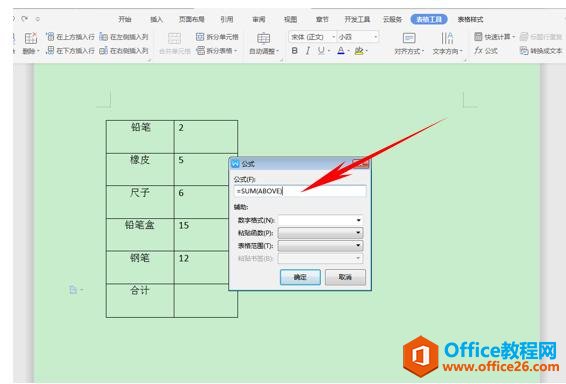This screenshot has width=566, height=384.
Task: Click the table cell 合计
Action: coord(140,301)
